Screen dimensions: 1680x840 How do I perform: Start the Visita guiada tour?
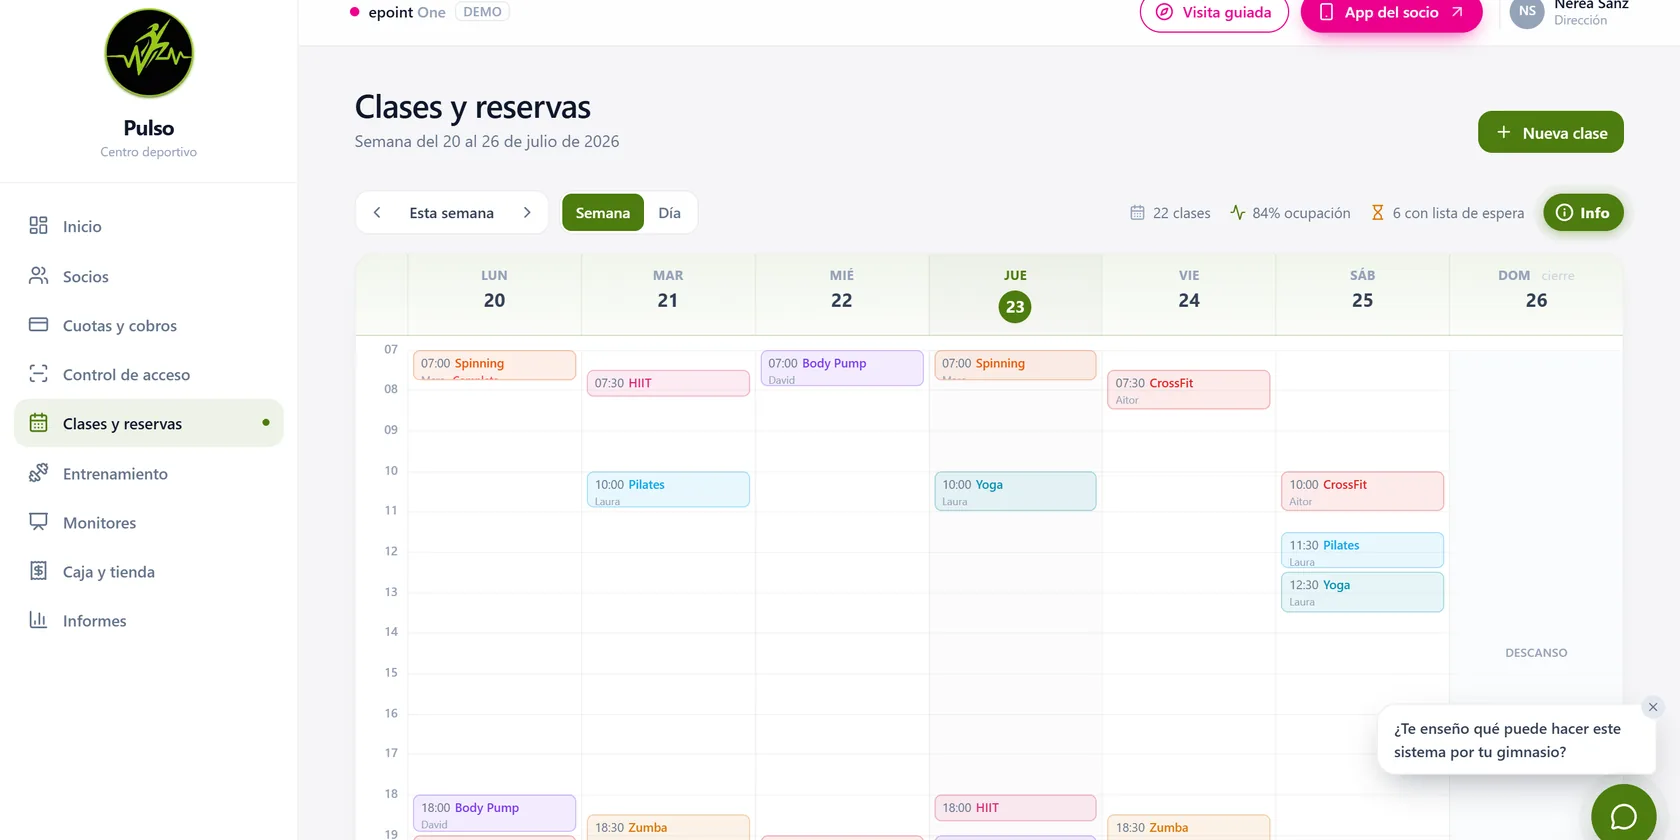click(1214, 13)
